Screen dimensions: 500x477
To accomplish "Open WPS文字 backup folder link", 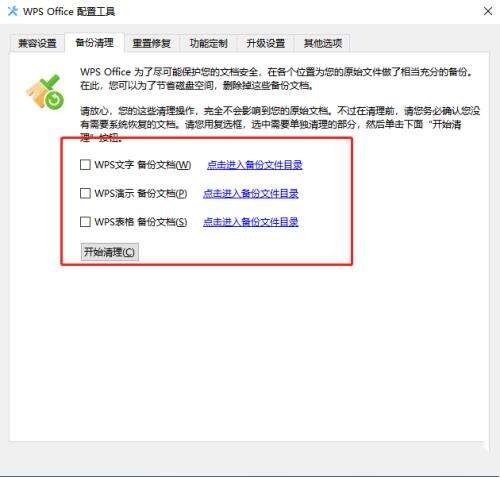I will [255, 165].
